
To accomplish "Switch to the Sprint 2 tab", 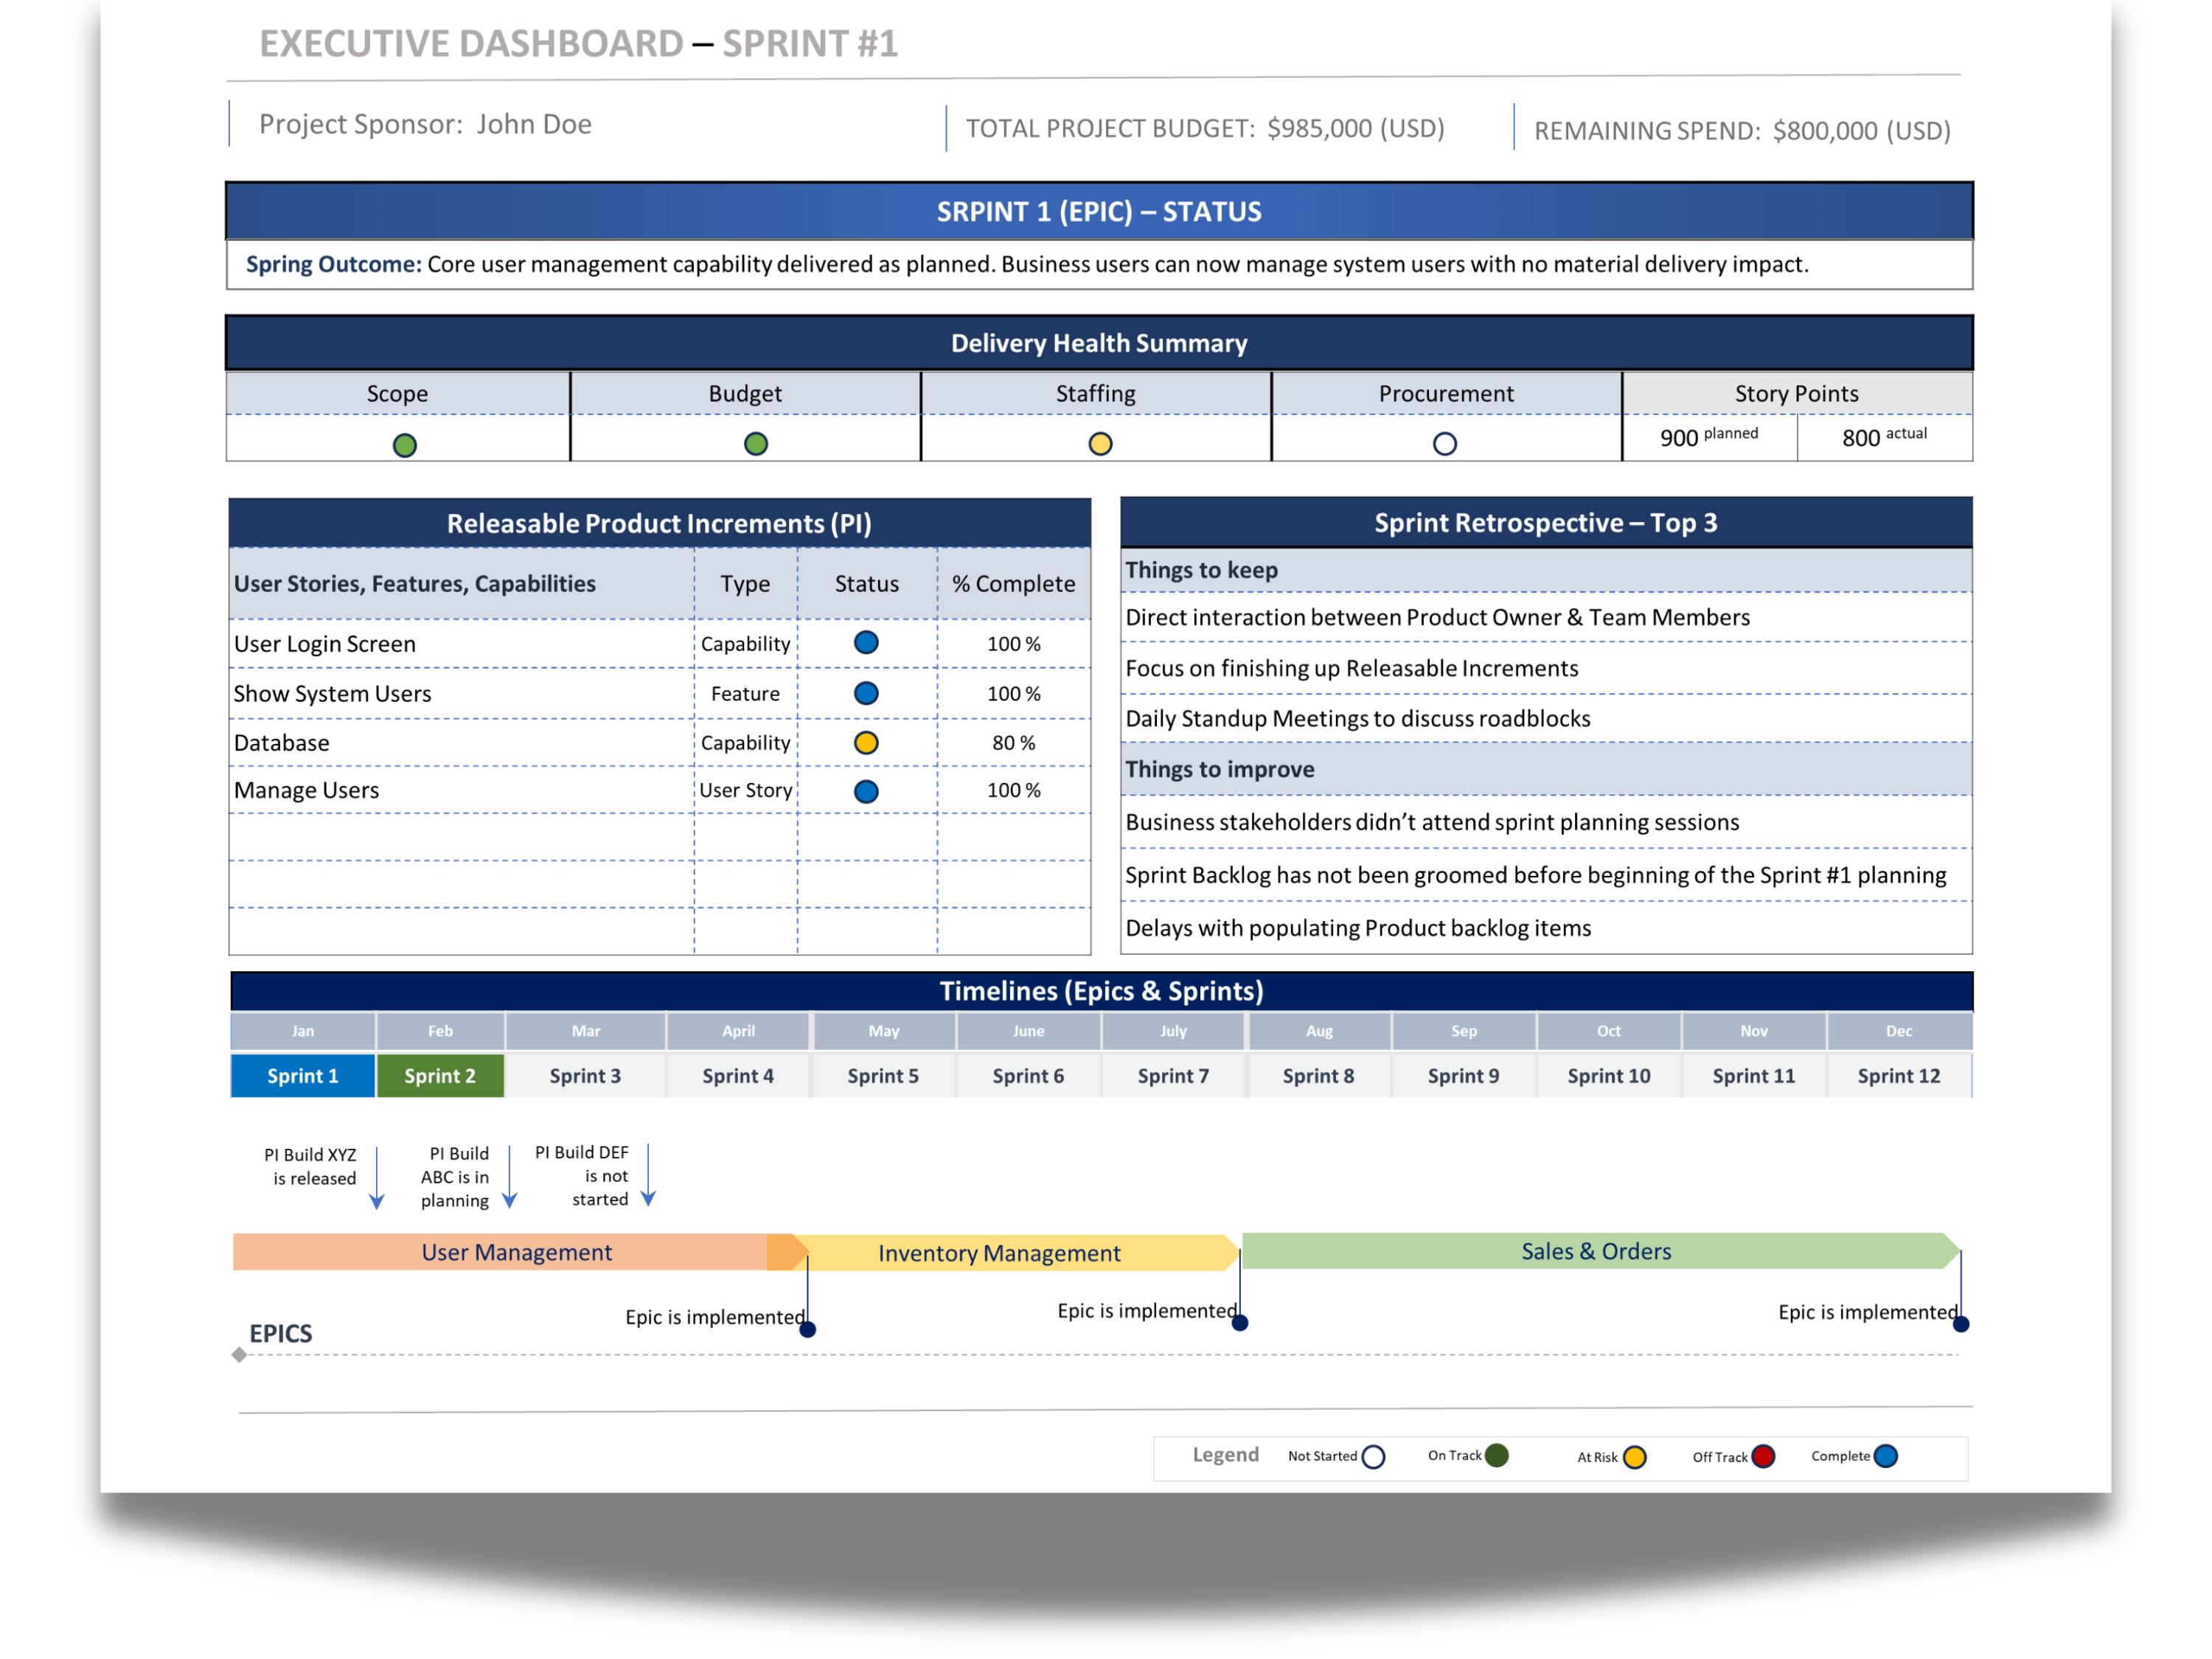I will pos(440,1076).
